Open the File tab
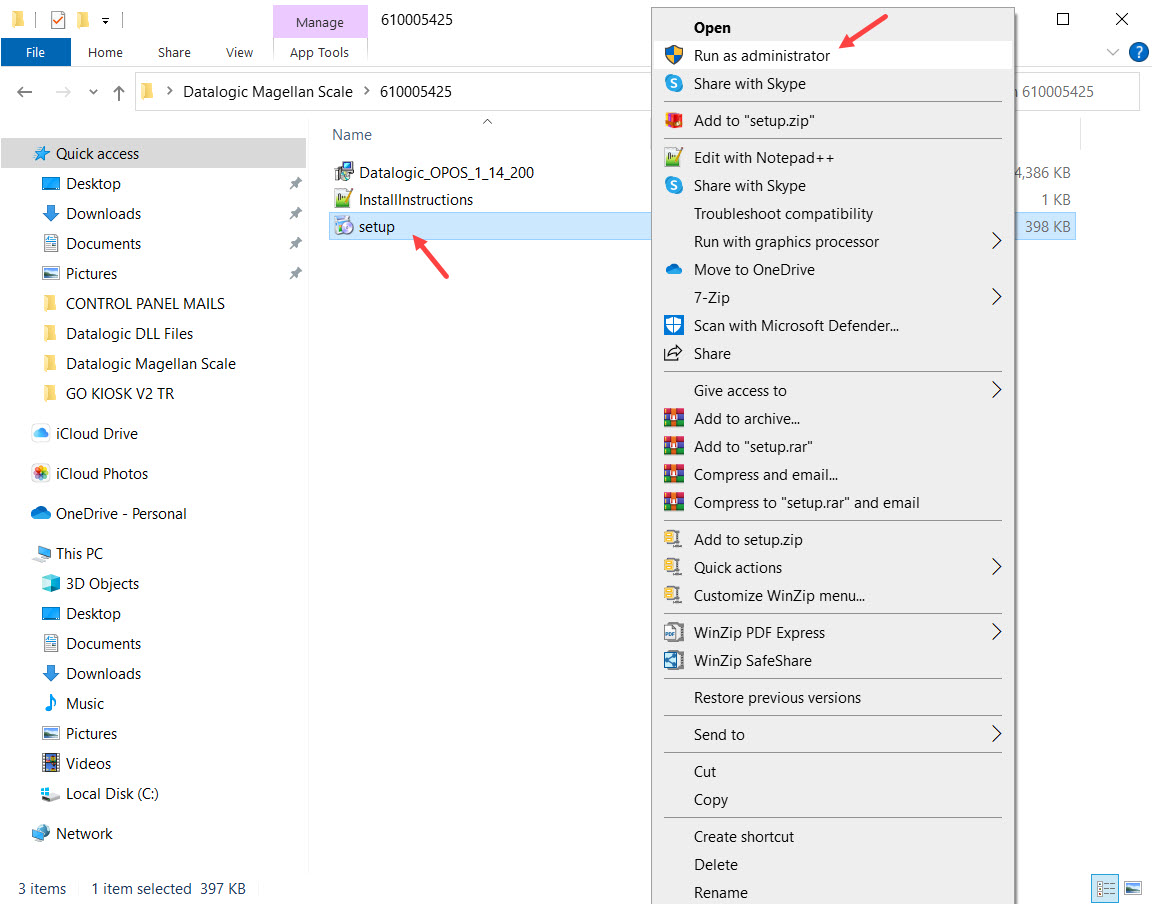Image resolution: width=1153 pixels, height=904 pixels. [x=35, y=52]
